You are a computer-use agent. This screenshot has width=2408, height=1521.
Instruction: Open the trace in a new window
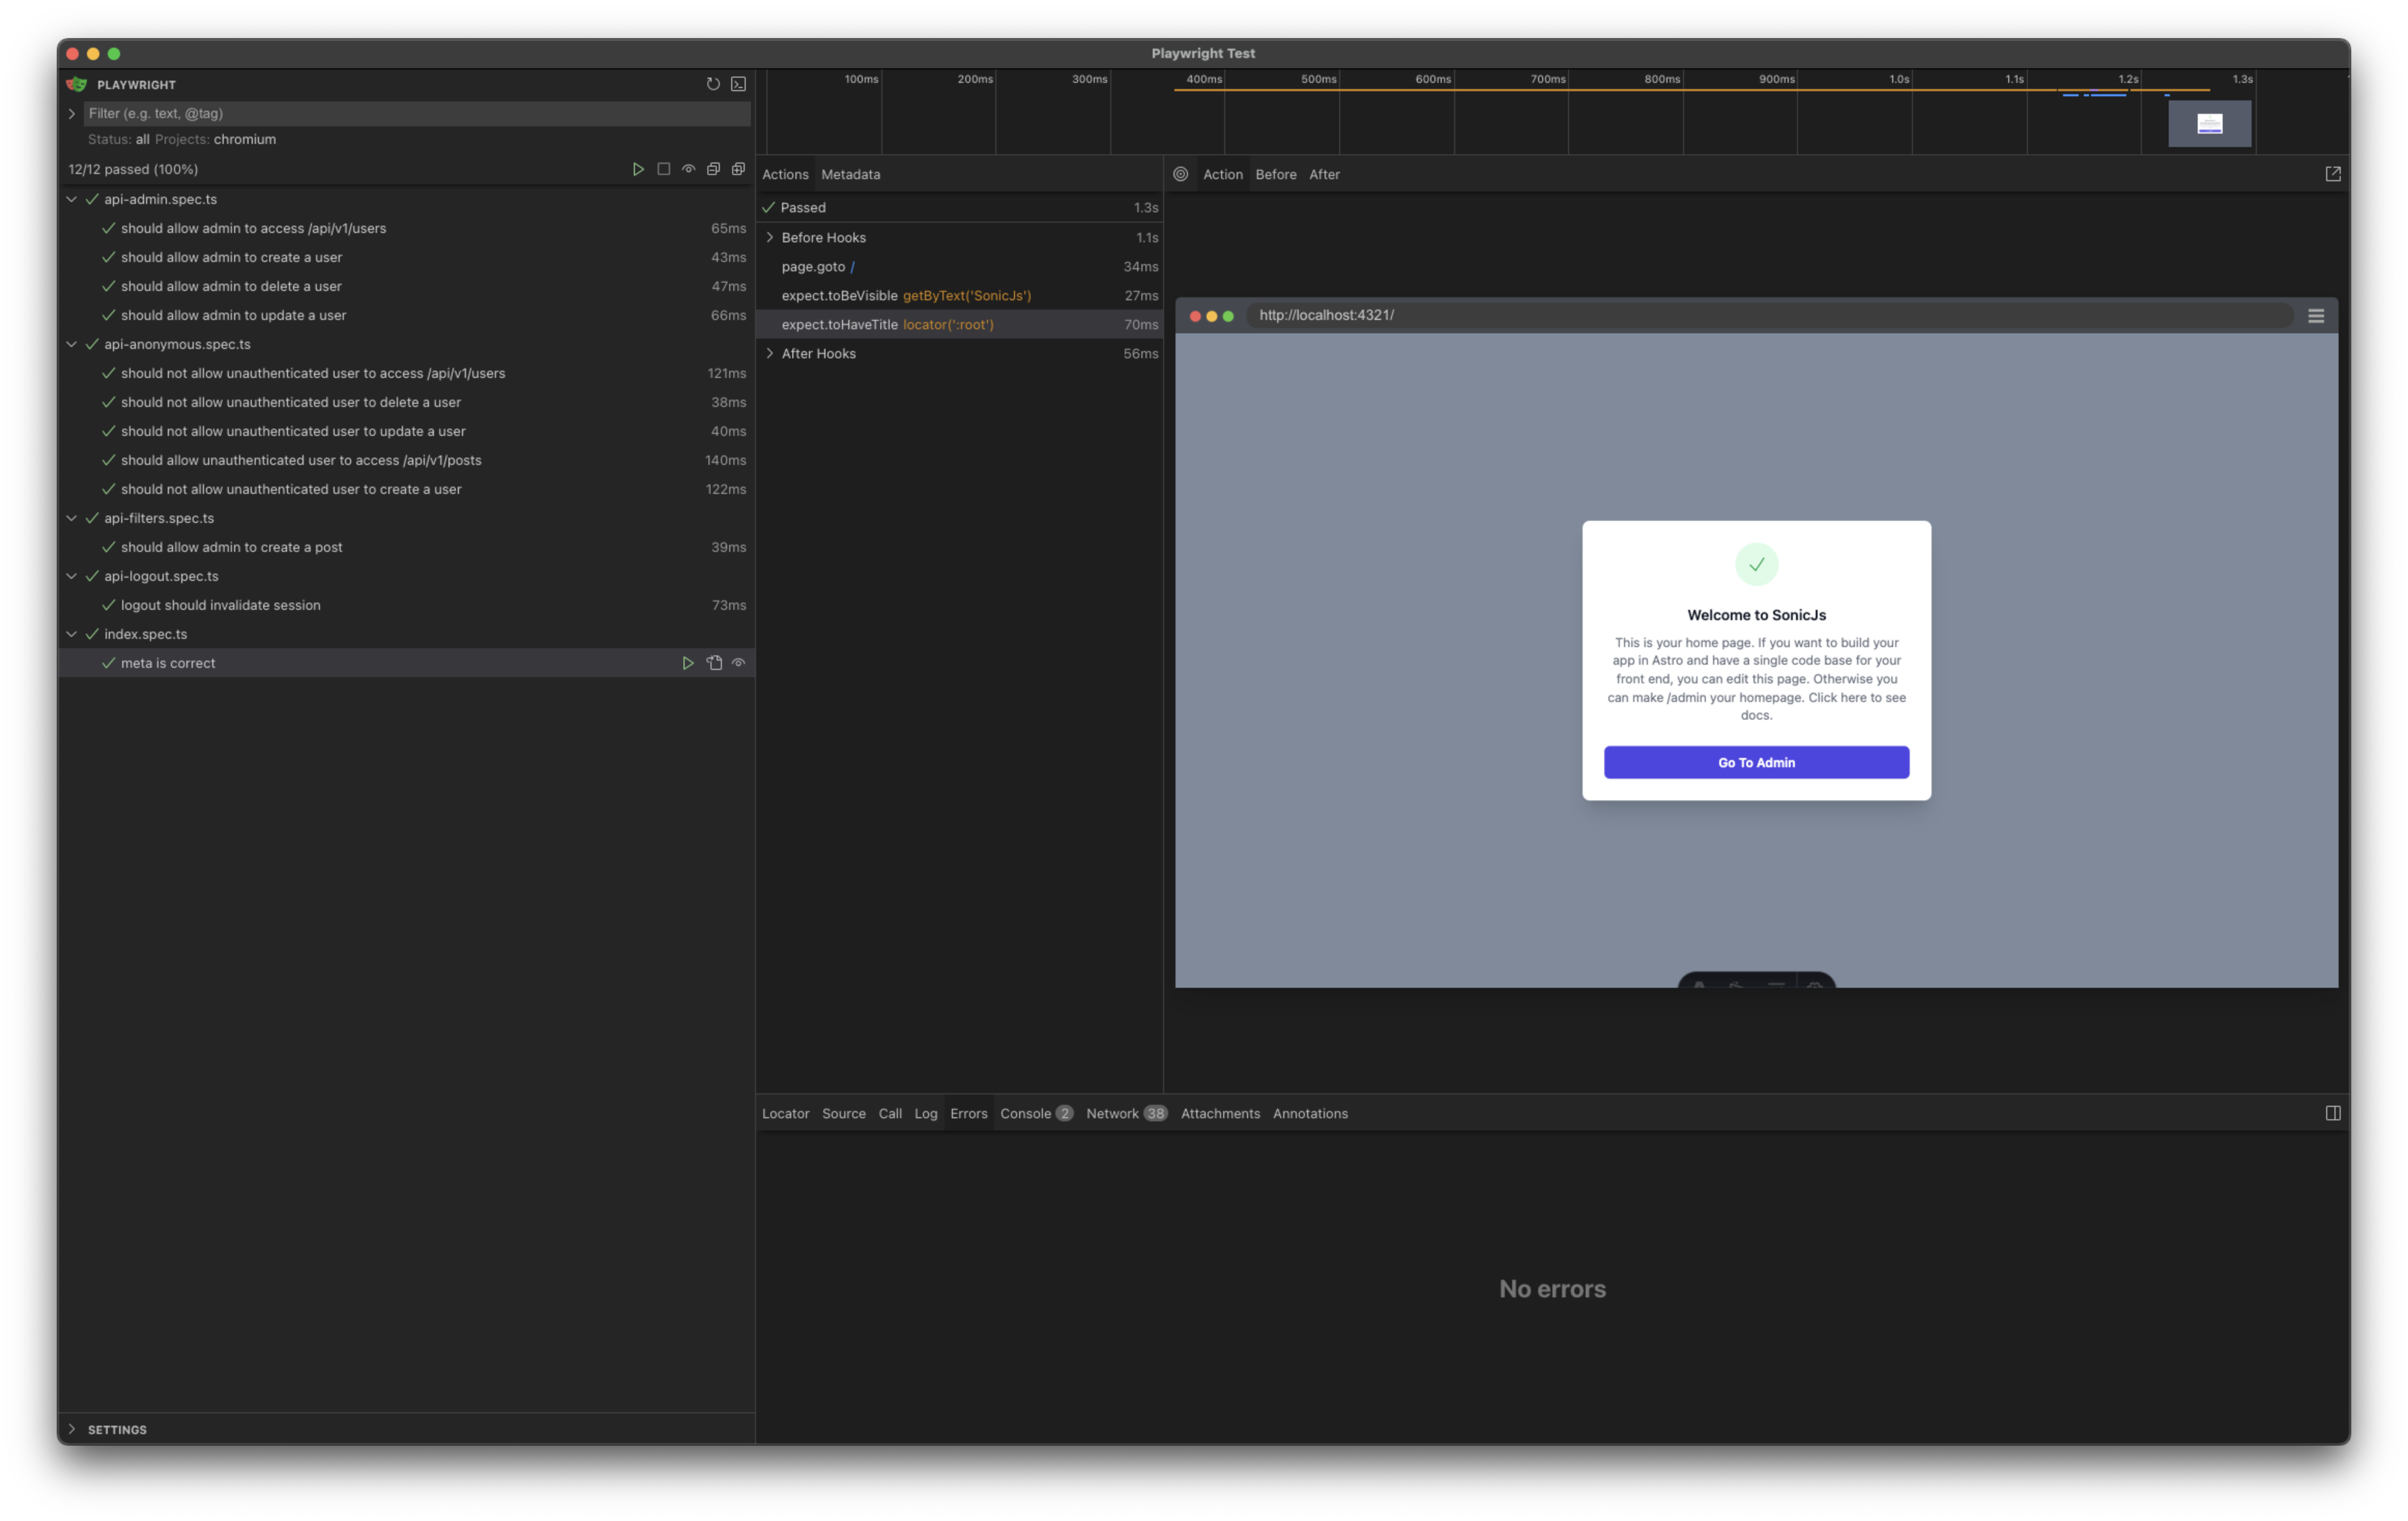point(2334,173)
